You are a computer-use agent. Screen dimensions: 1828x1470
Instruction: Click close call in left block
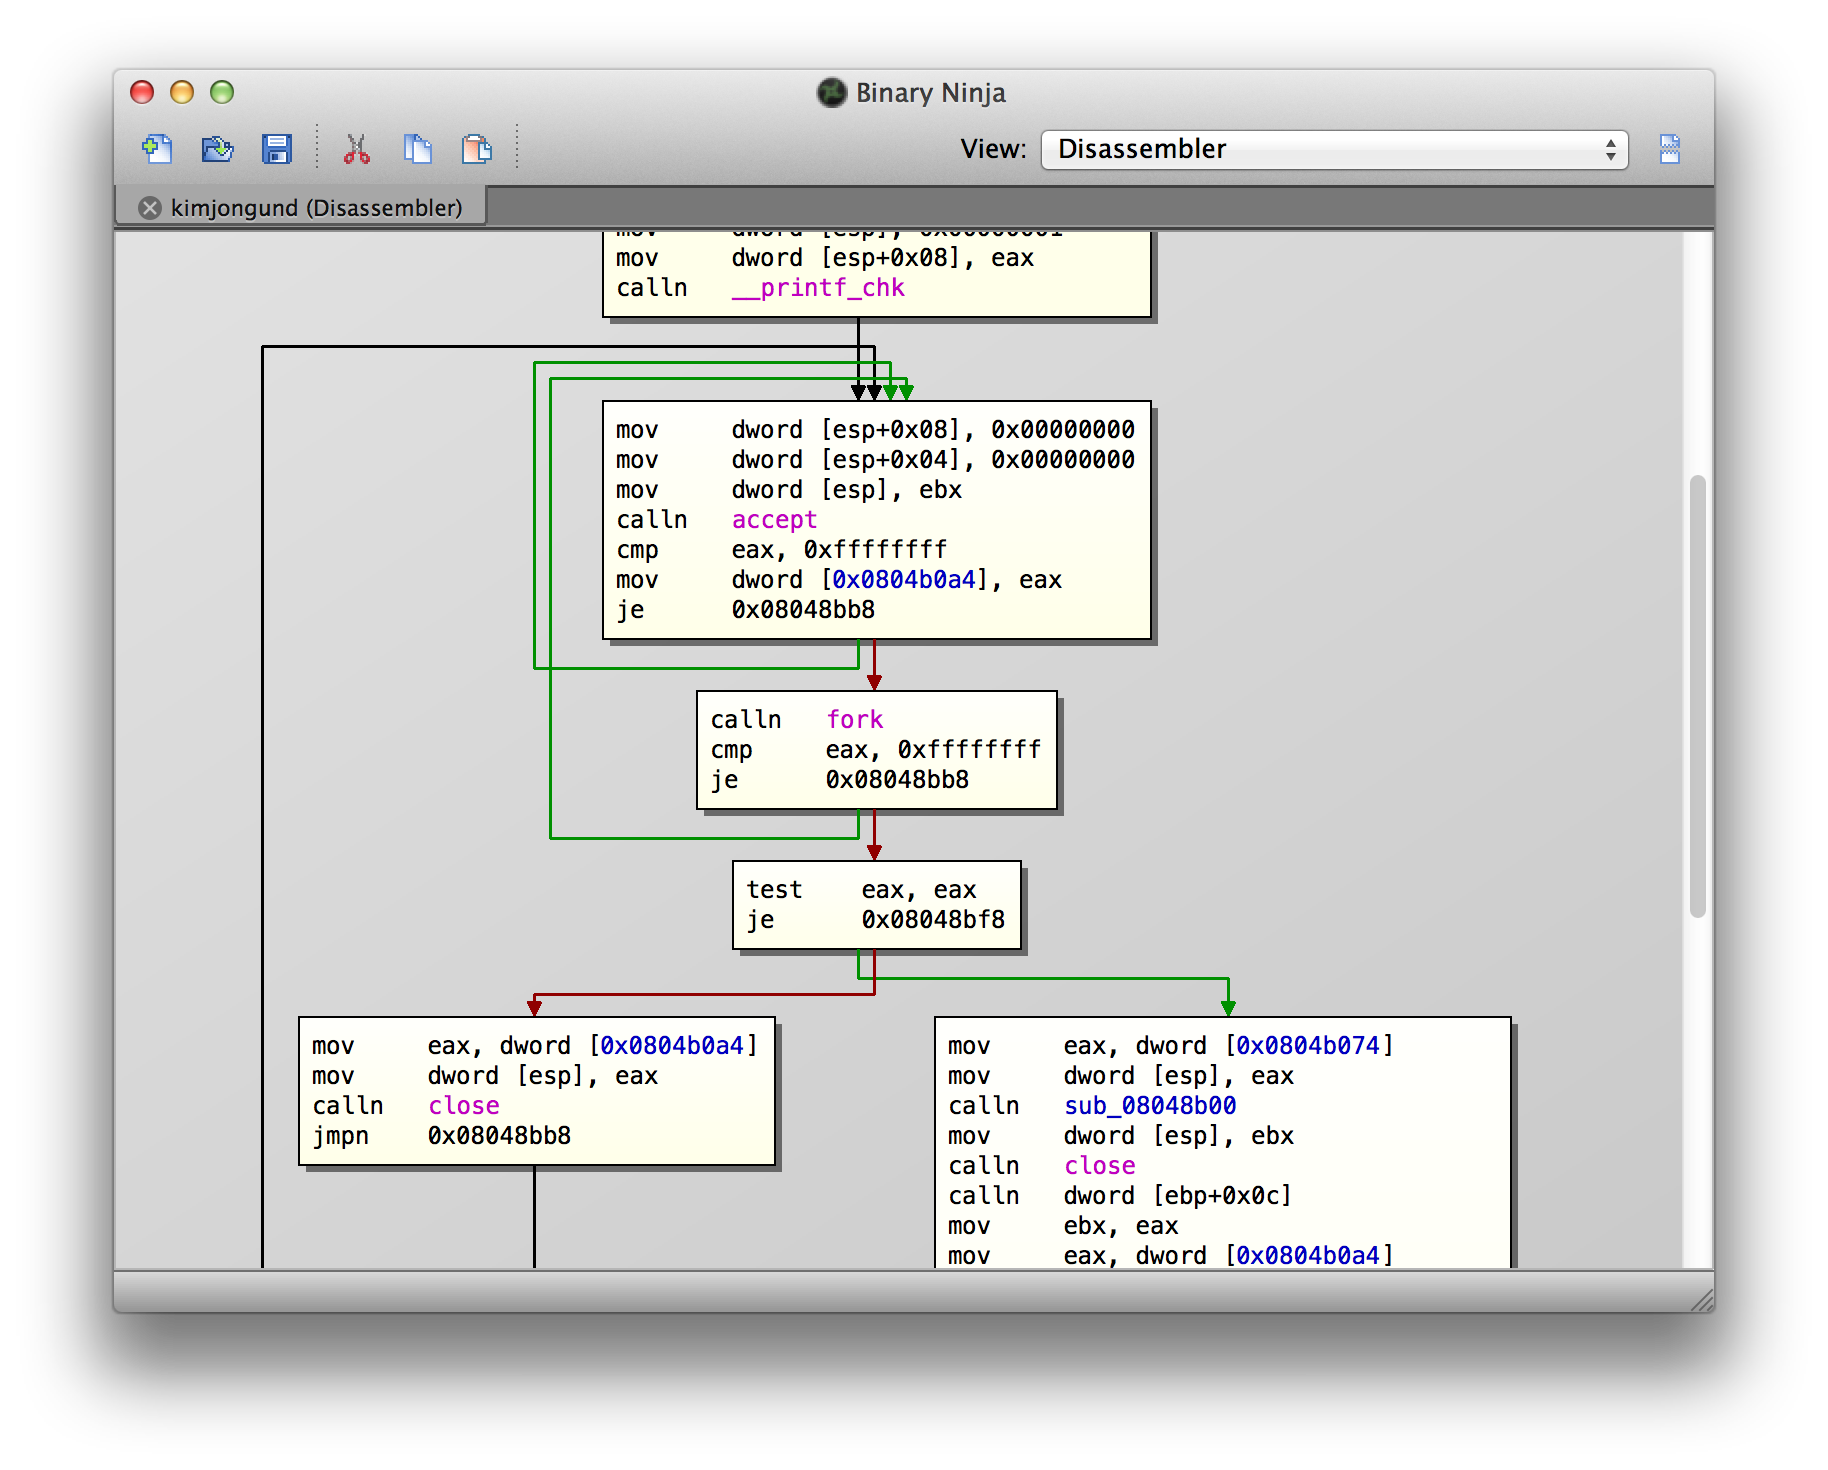coord(464,1106)
